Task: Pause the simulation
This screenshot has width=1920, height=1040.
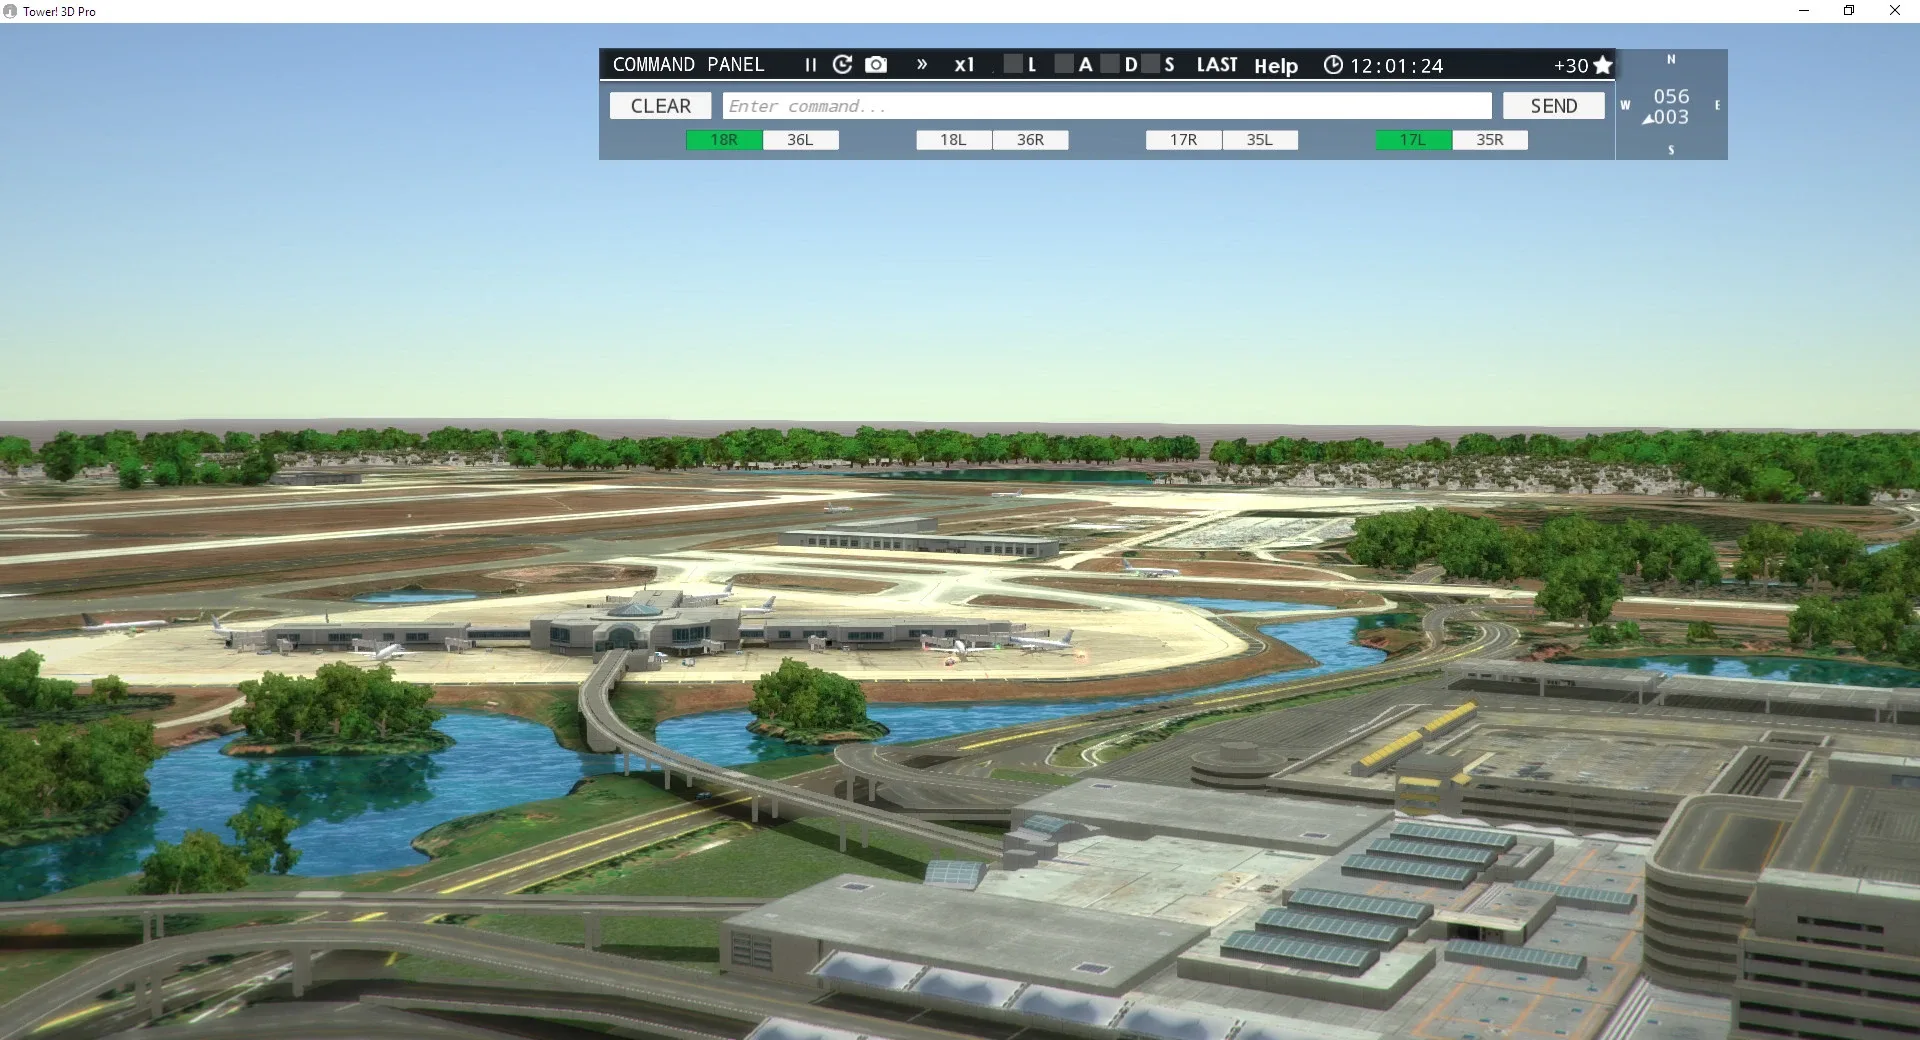Action: pos(810,65)
